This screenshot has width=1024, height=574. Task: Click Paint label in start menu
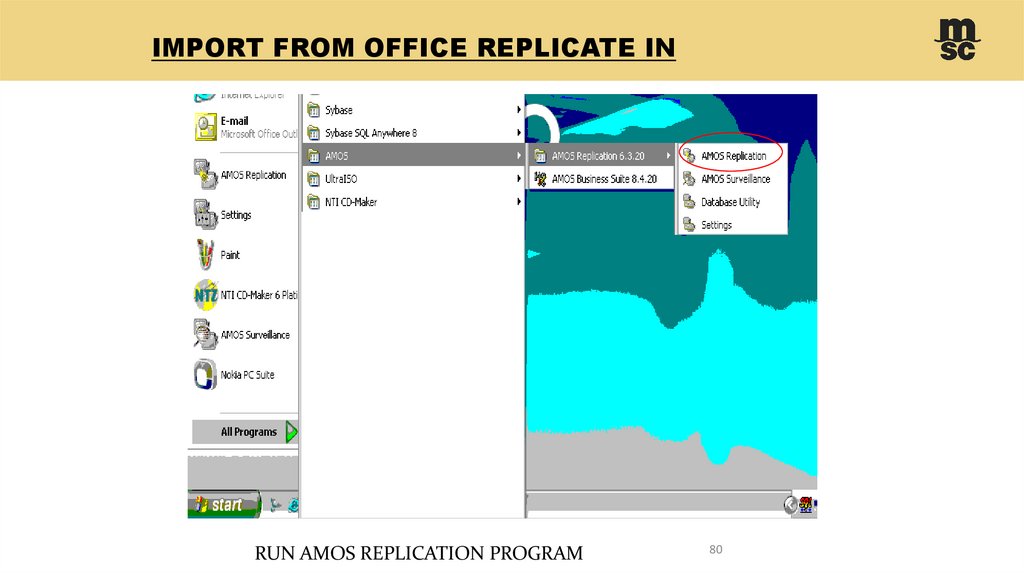click(230, 255)
